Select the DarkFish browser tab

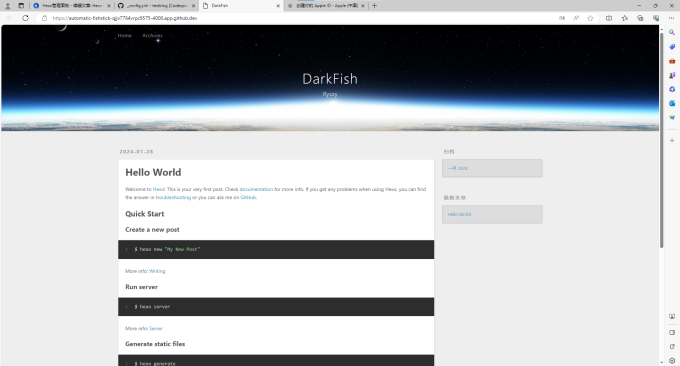click(241, 6)
